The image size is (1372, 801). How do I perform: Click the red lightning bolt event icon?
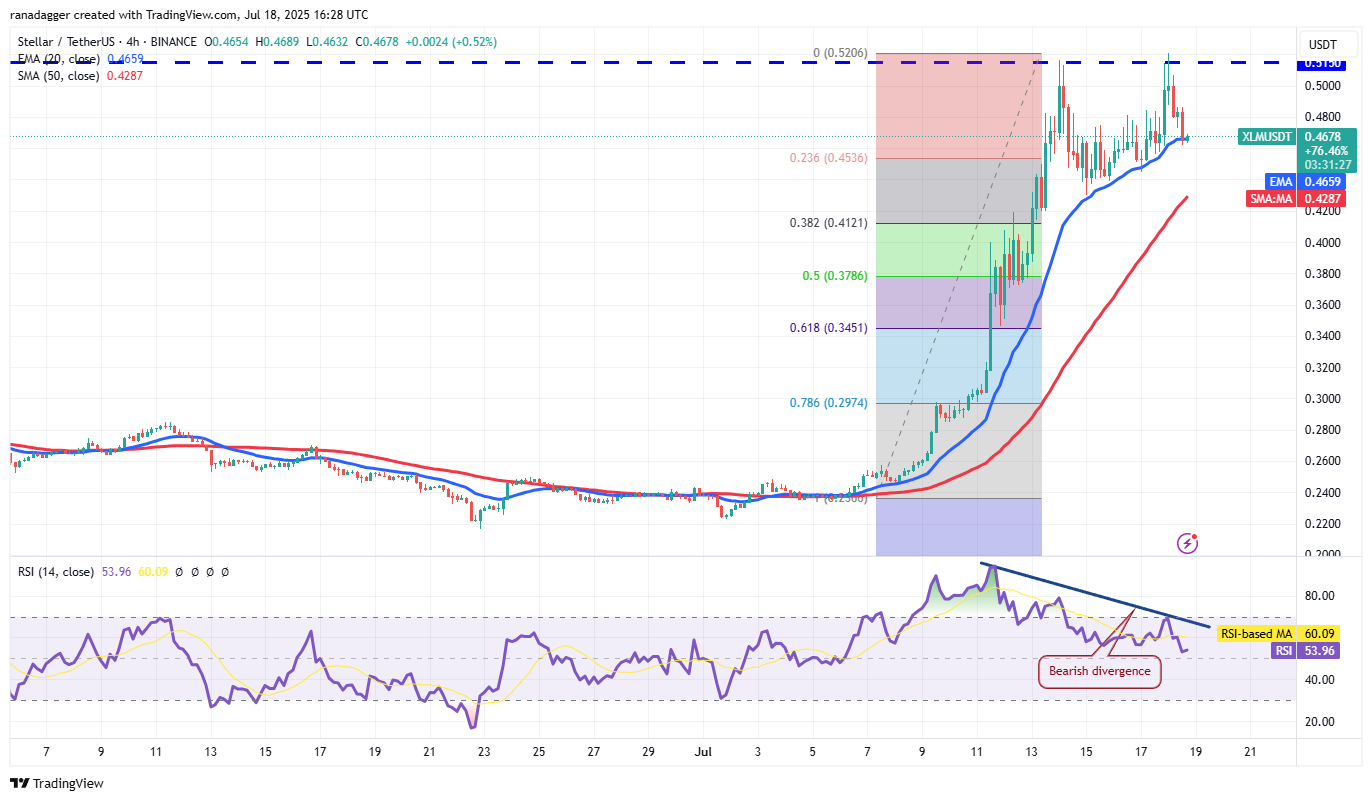1188,543
